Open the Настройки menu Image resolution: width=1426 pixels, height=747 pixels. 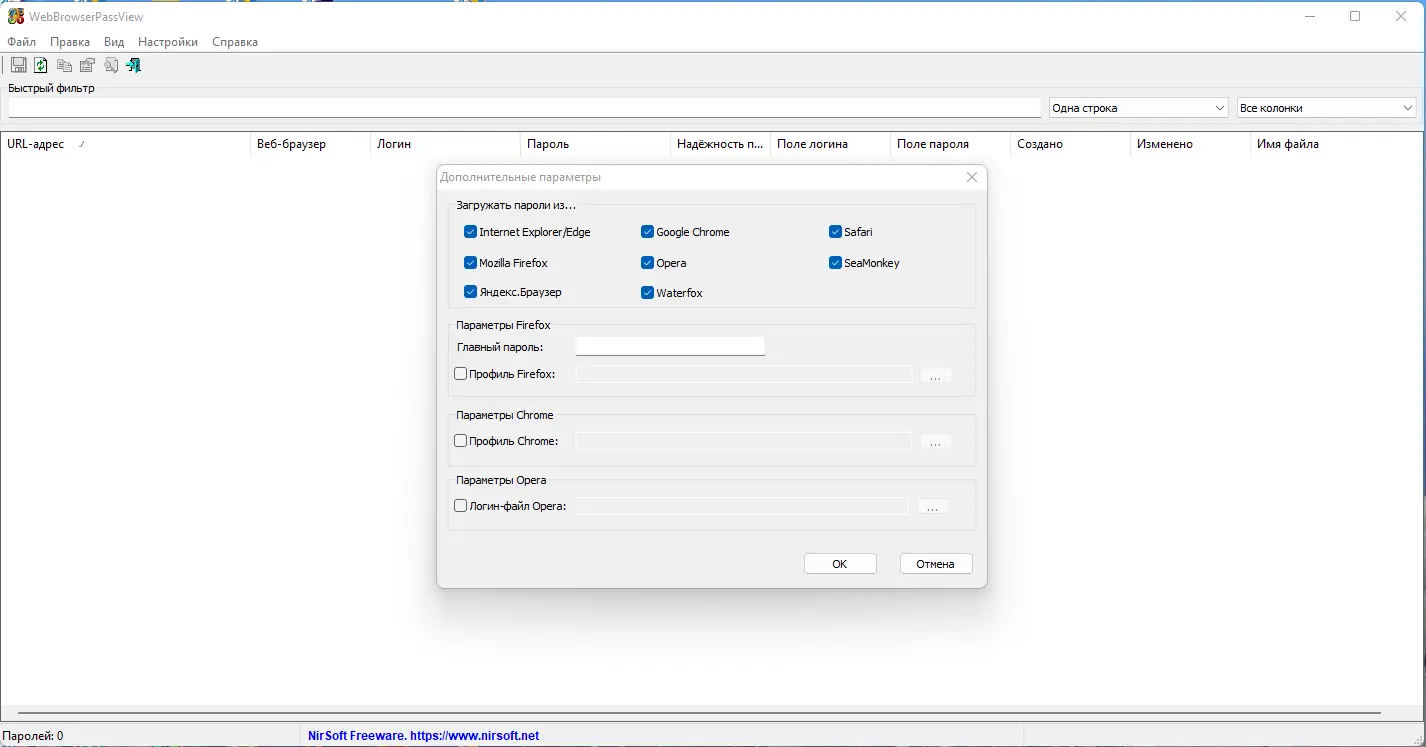168,42
